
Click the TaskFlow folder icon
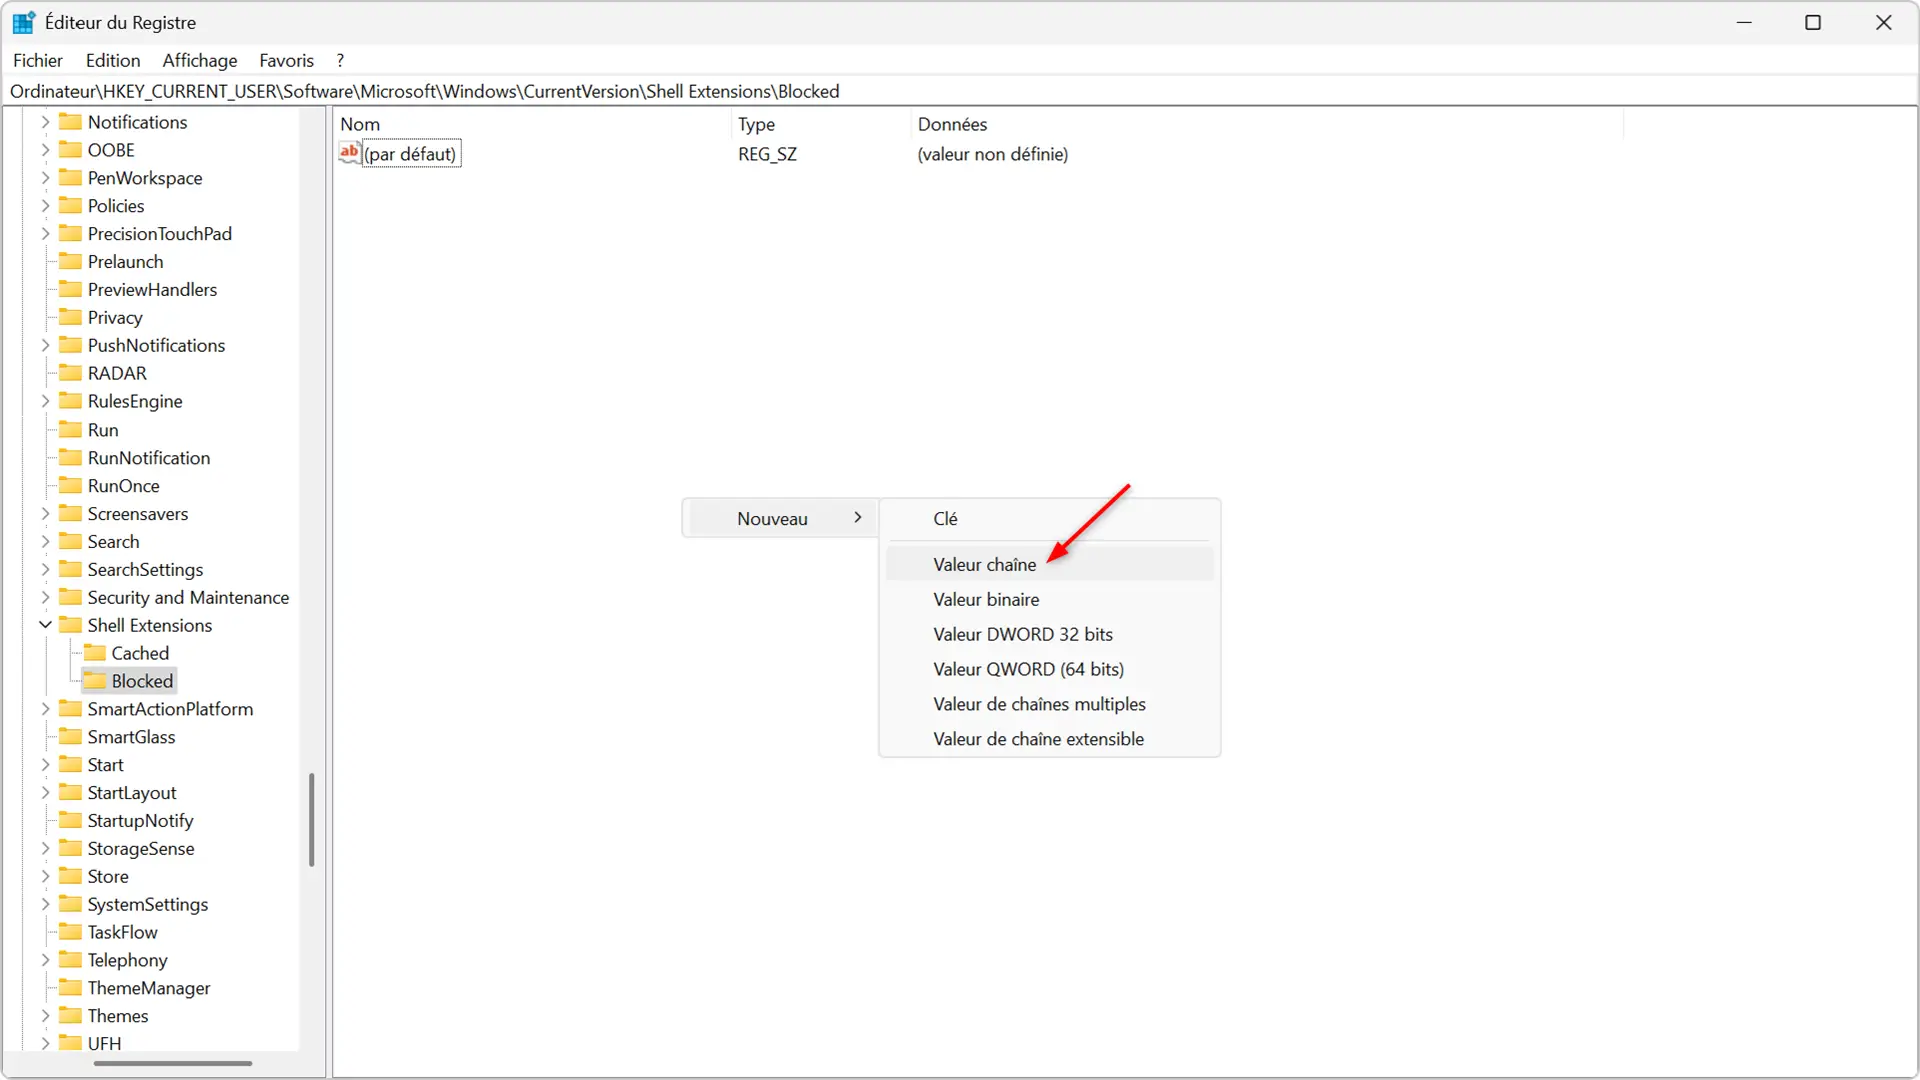70,932
